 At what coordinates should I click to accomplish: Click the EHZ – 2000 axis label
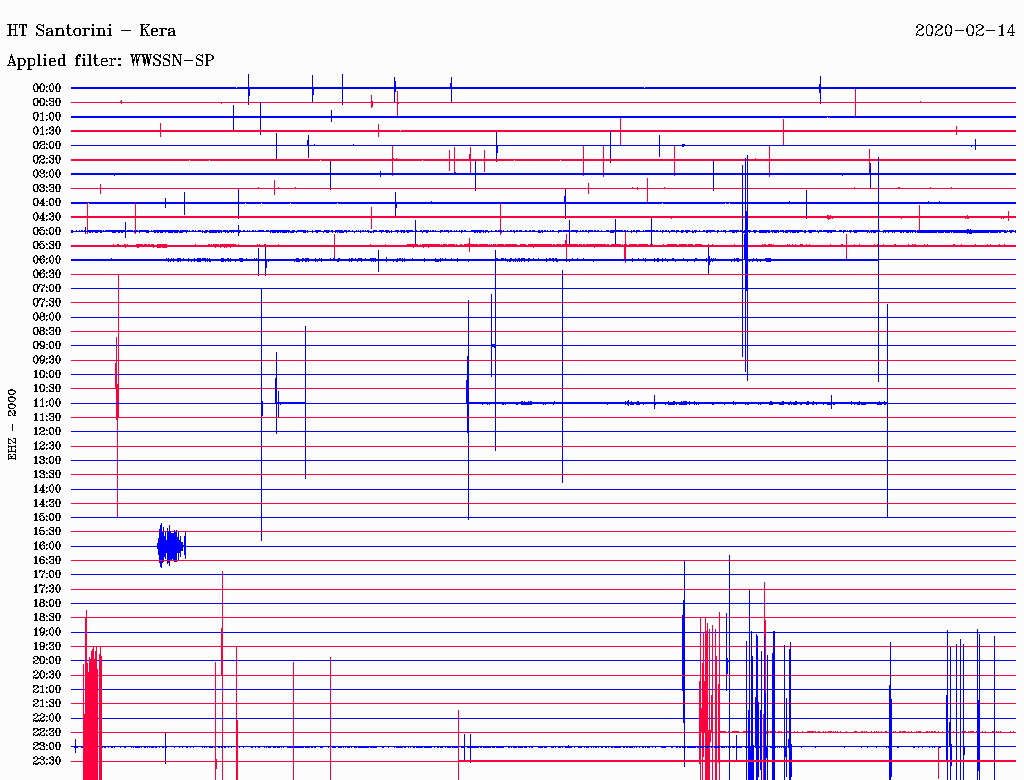point(12,425)
